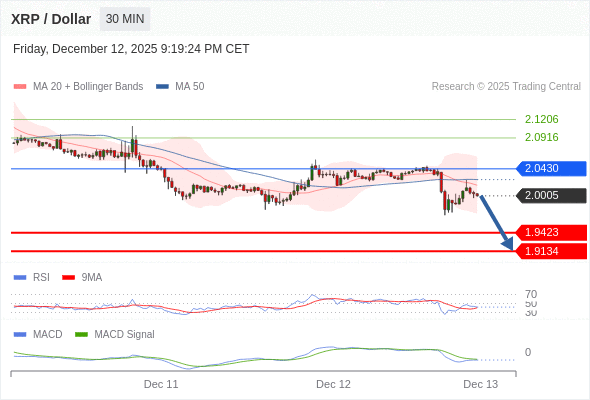This screenshot has width=590, height=400.
Task: Click the MA 50 legend swatch
Action: point(162,87)
